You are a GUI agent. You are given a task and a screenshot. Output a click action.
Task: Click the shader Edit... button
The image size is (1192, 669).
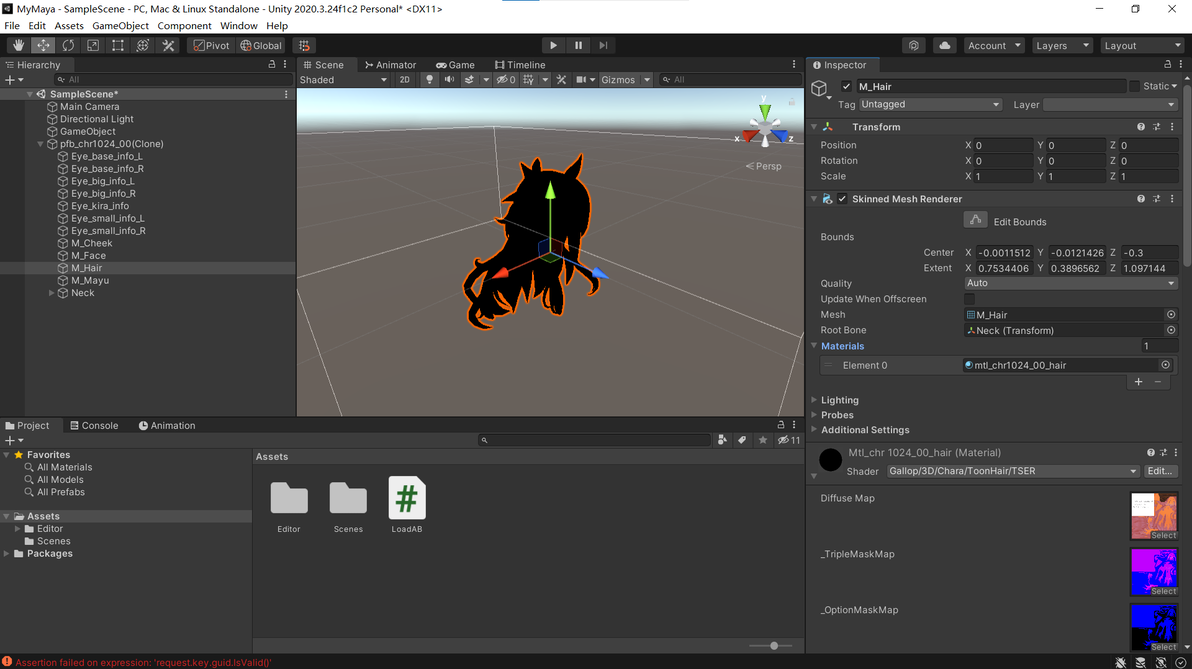pos(1159,471)
